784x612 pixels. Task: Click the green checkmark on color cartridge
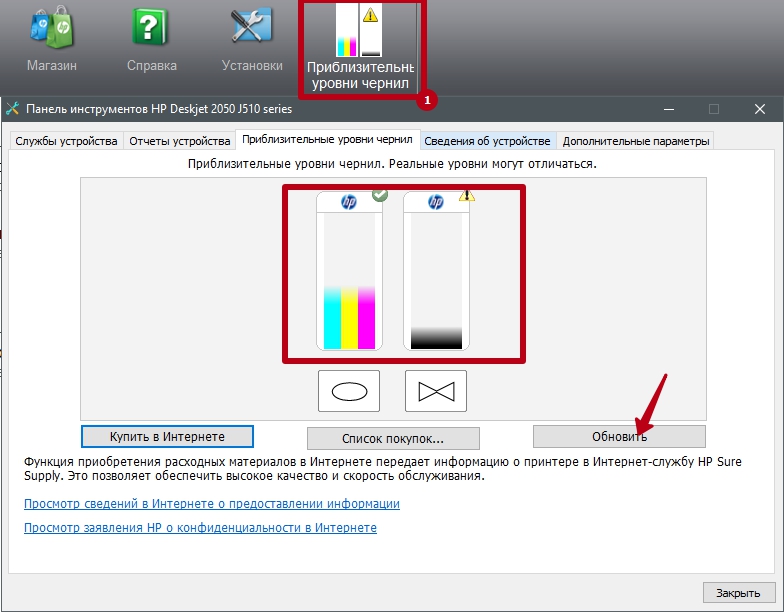(379, 196)
